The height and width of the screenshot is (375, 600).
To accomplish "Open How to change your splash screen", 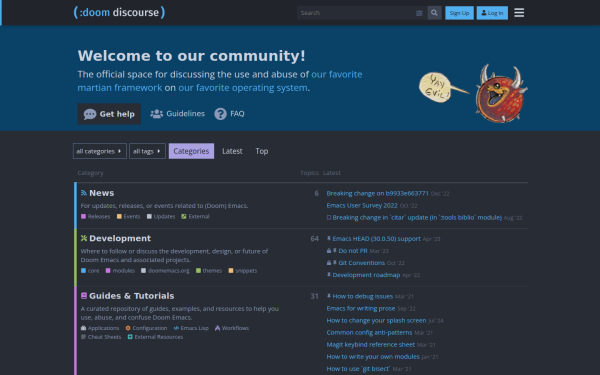I will (x=377, y=320).
